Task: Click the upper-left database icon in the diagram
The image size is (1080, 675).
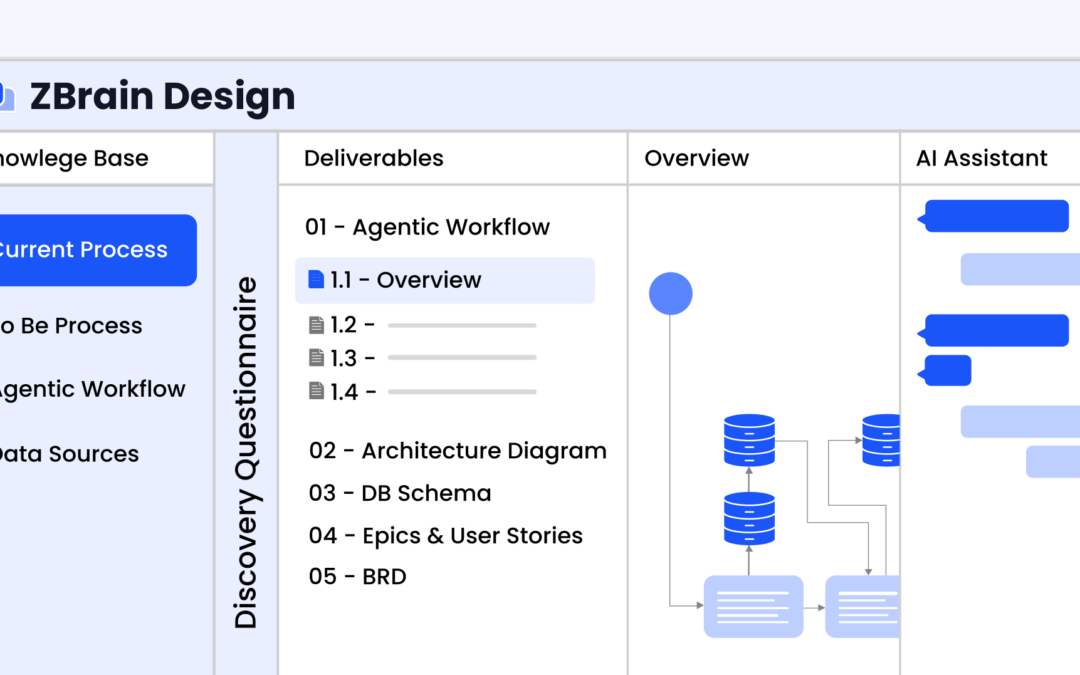Action: [749, 440]
